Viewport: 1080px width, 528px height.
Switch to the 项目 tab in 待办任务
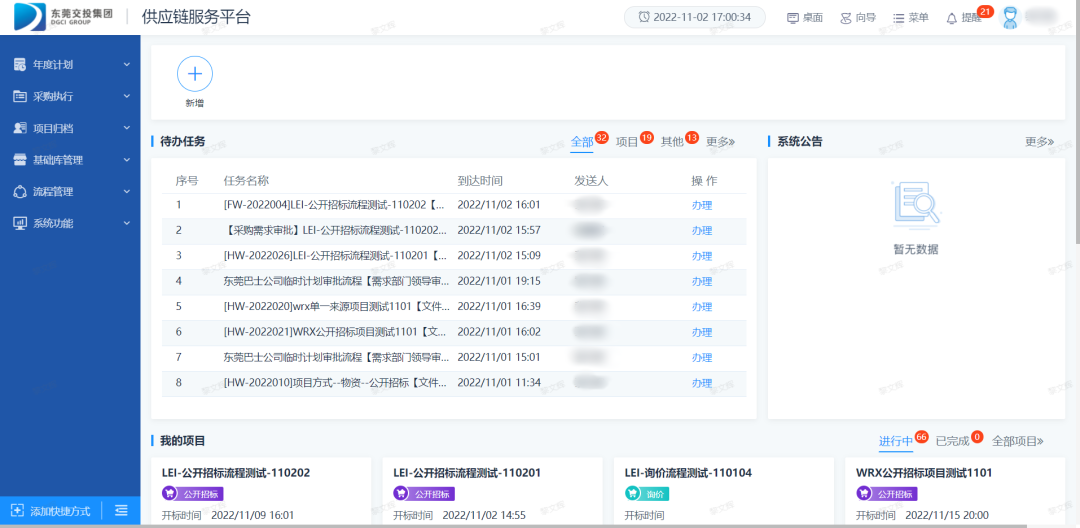click(627, 142)
